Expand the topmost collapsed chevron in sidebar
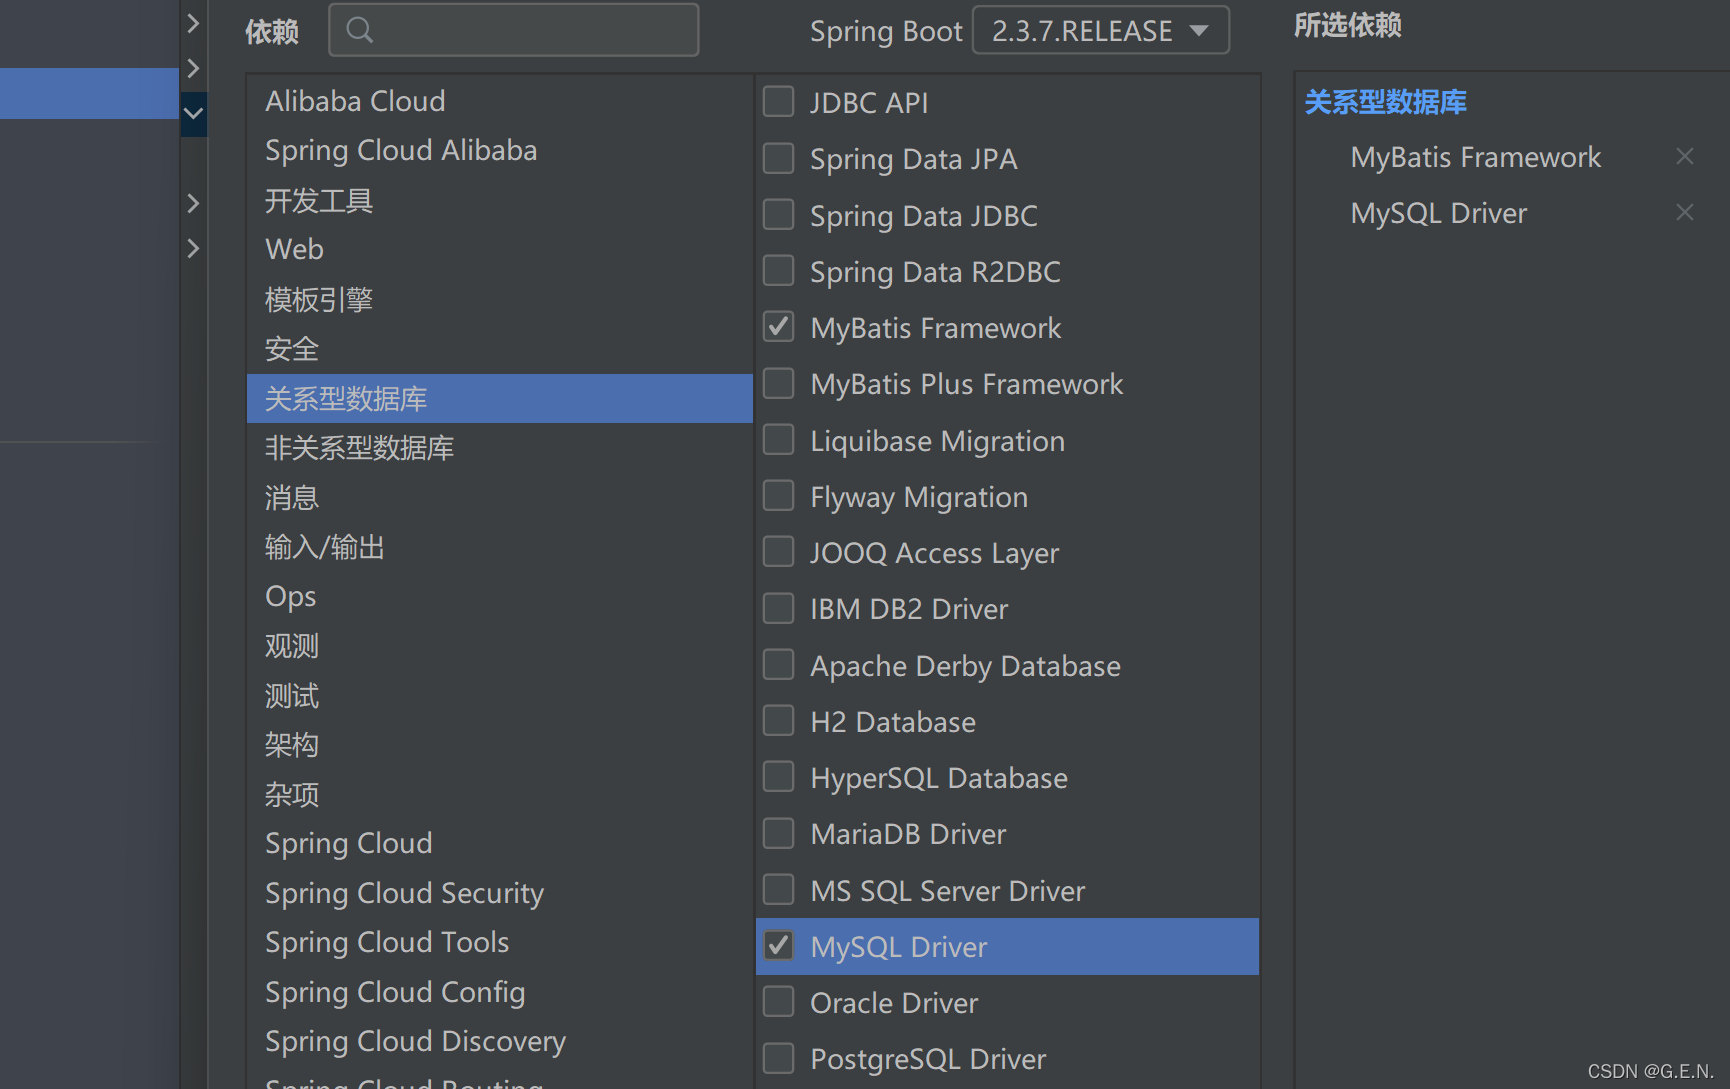 (x=193, y=22)
